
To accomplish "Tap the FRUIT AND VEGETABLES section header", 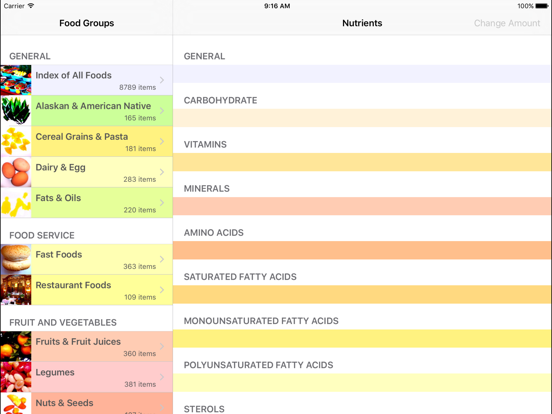I will pos(63,322).
